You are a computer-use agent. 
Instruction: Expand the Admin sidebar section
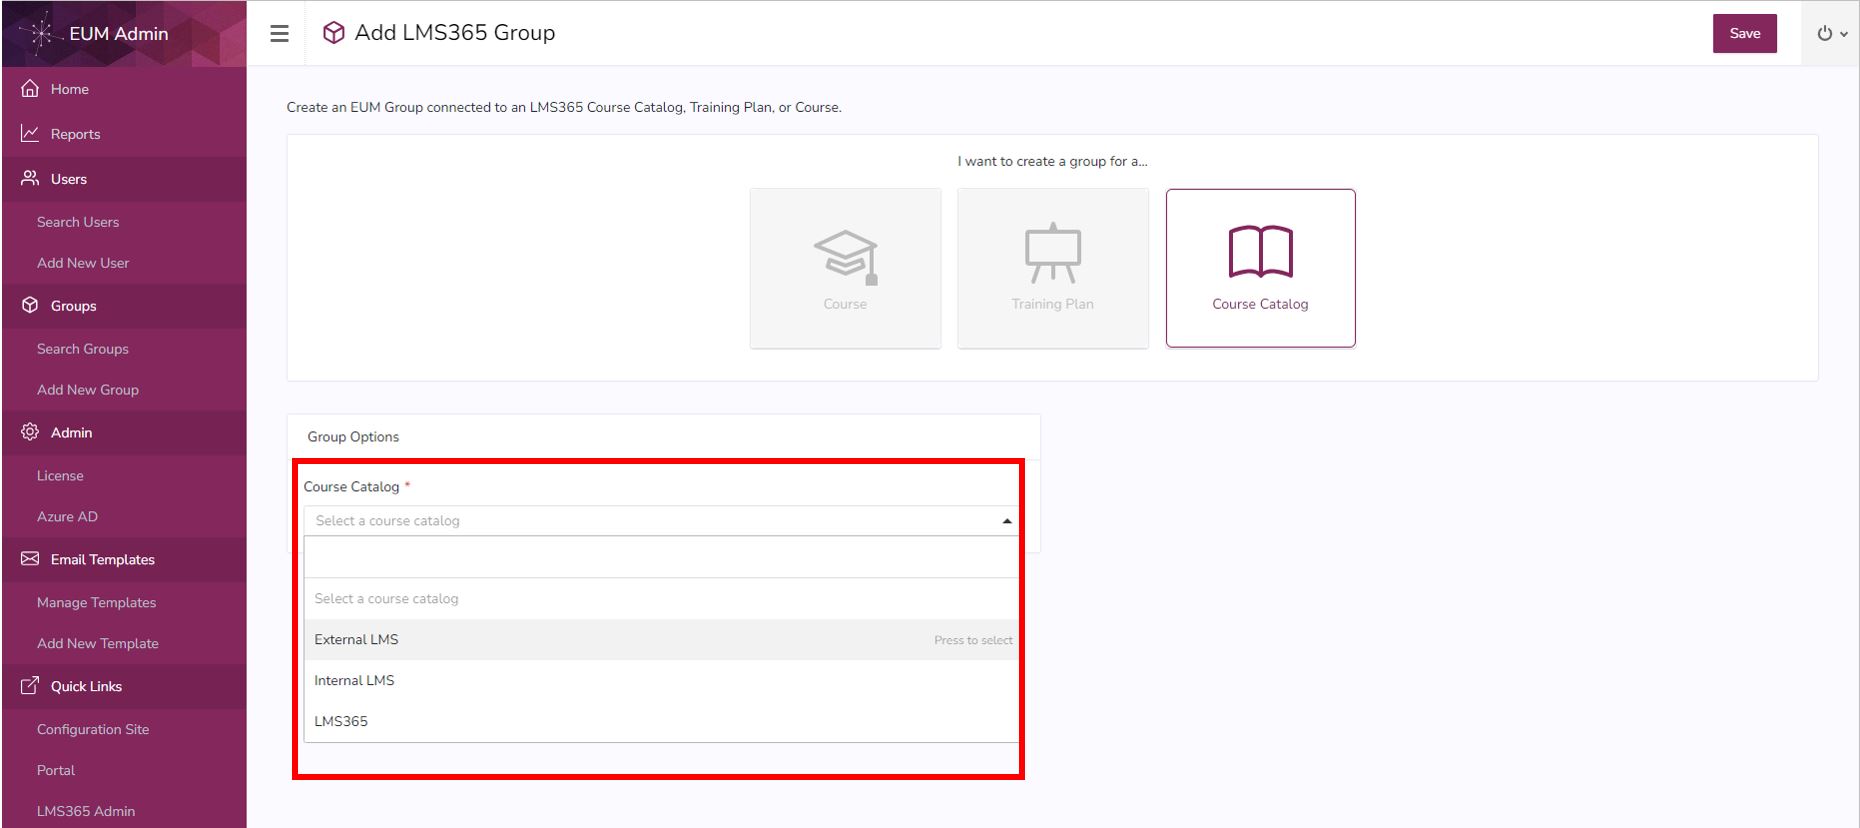pos(124,433)
